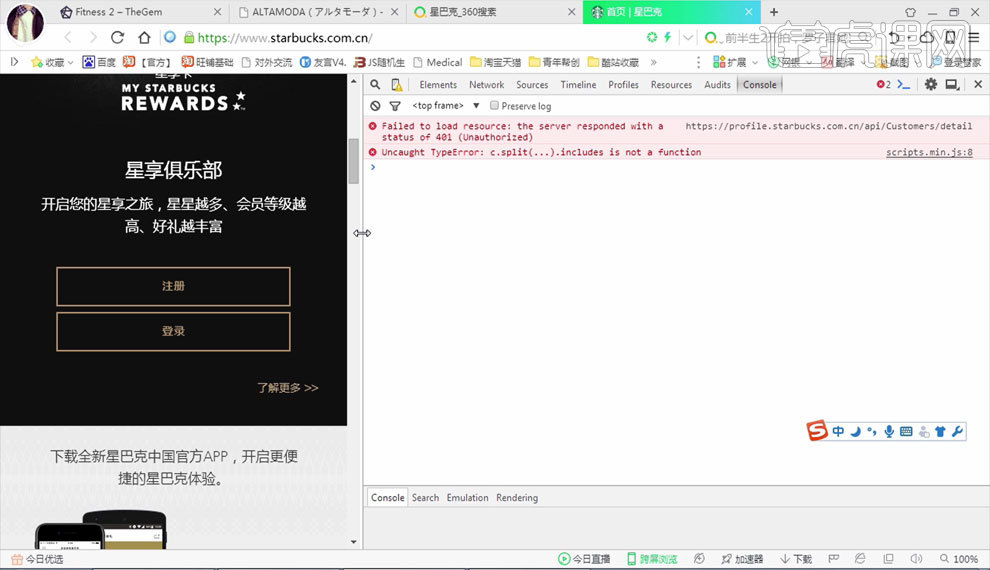Open 下载 downloads in status bar
Screen dimensions: 990x570
point(796,559)
